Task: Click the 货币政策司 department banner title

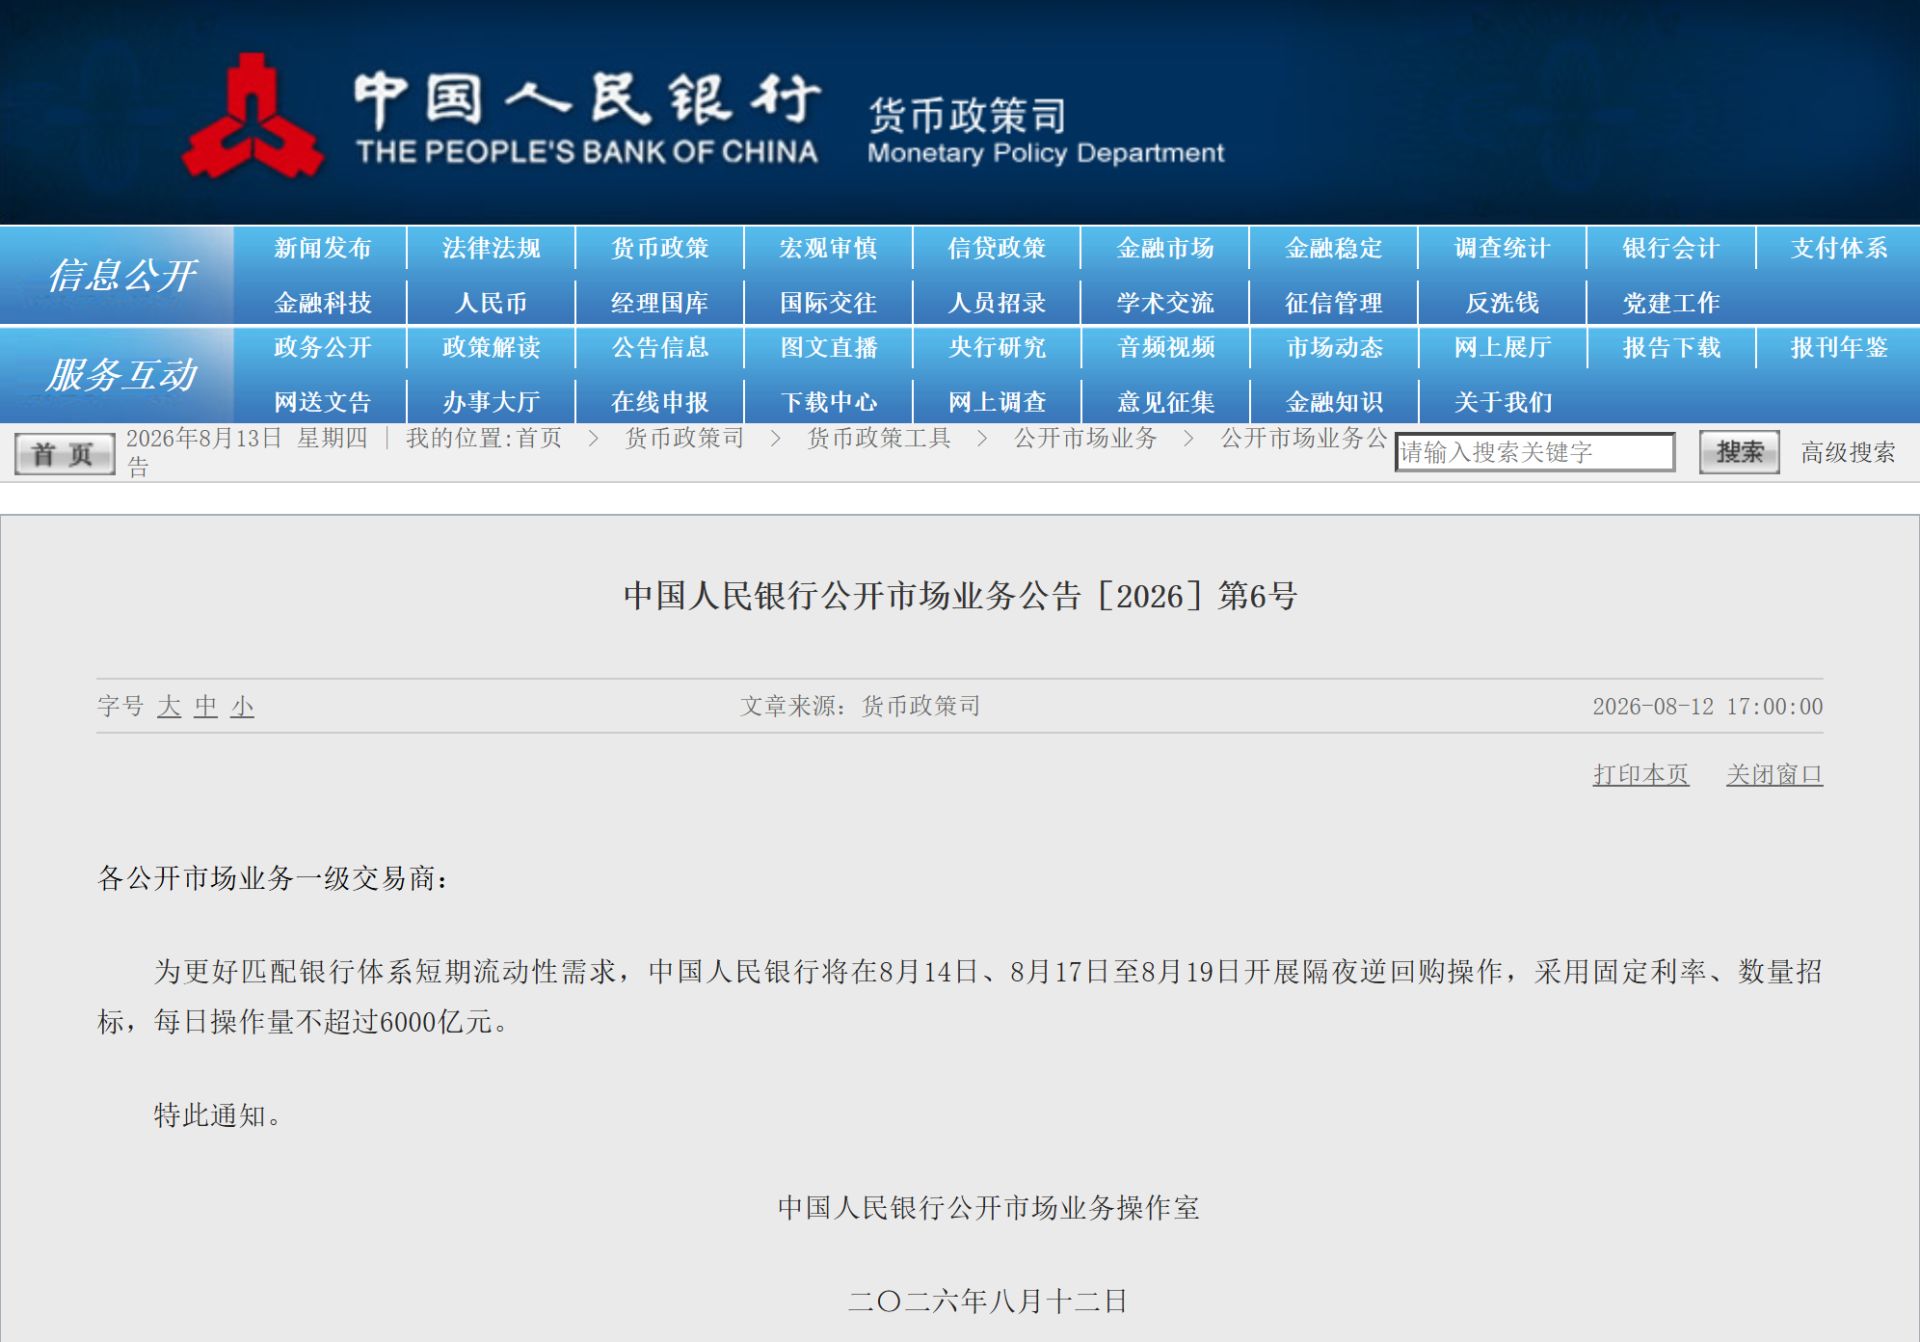Action: point(967,116)
